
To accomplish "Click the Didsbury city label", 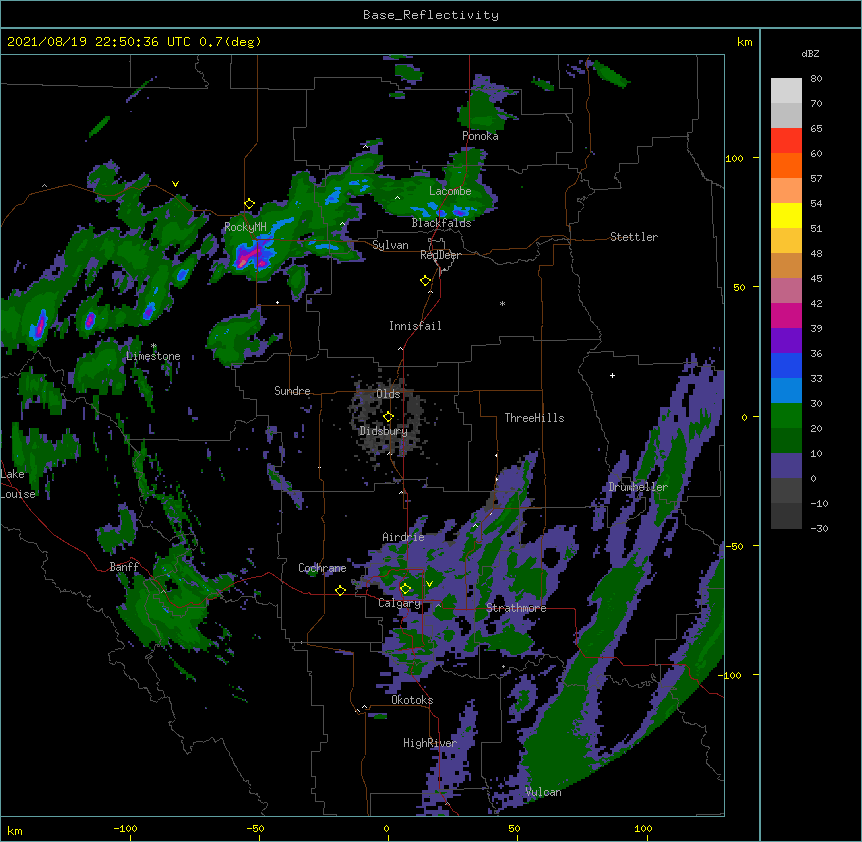I will click(383, 431).
